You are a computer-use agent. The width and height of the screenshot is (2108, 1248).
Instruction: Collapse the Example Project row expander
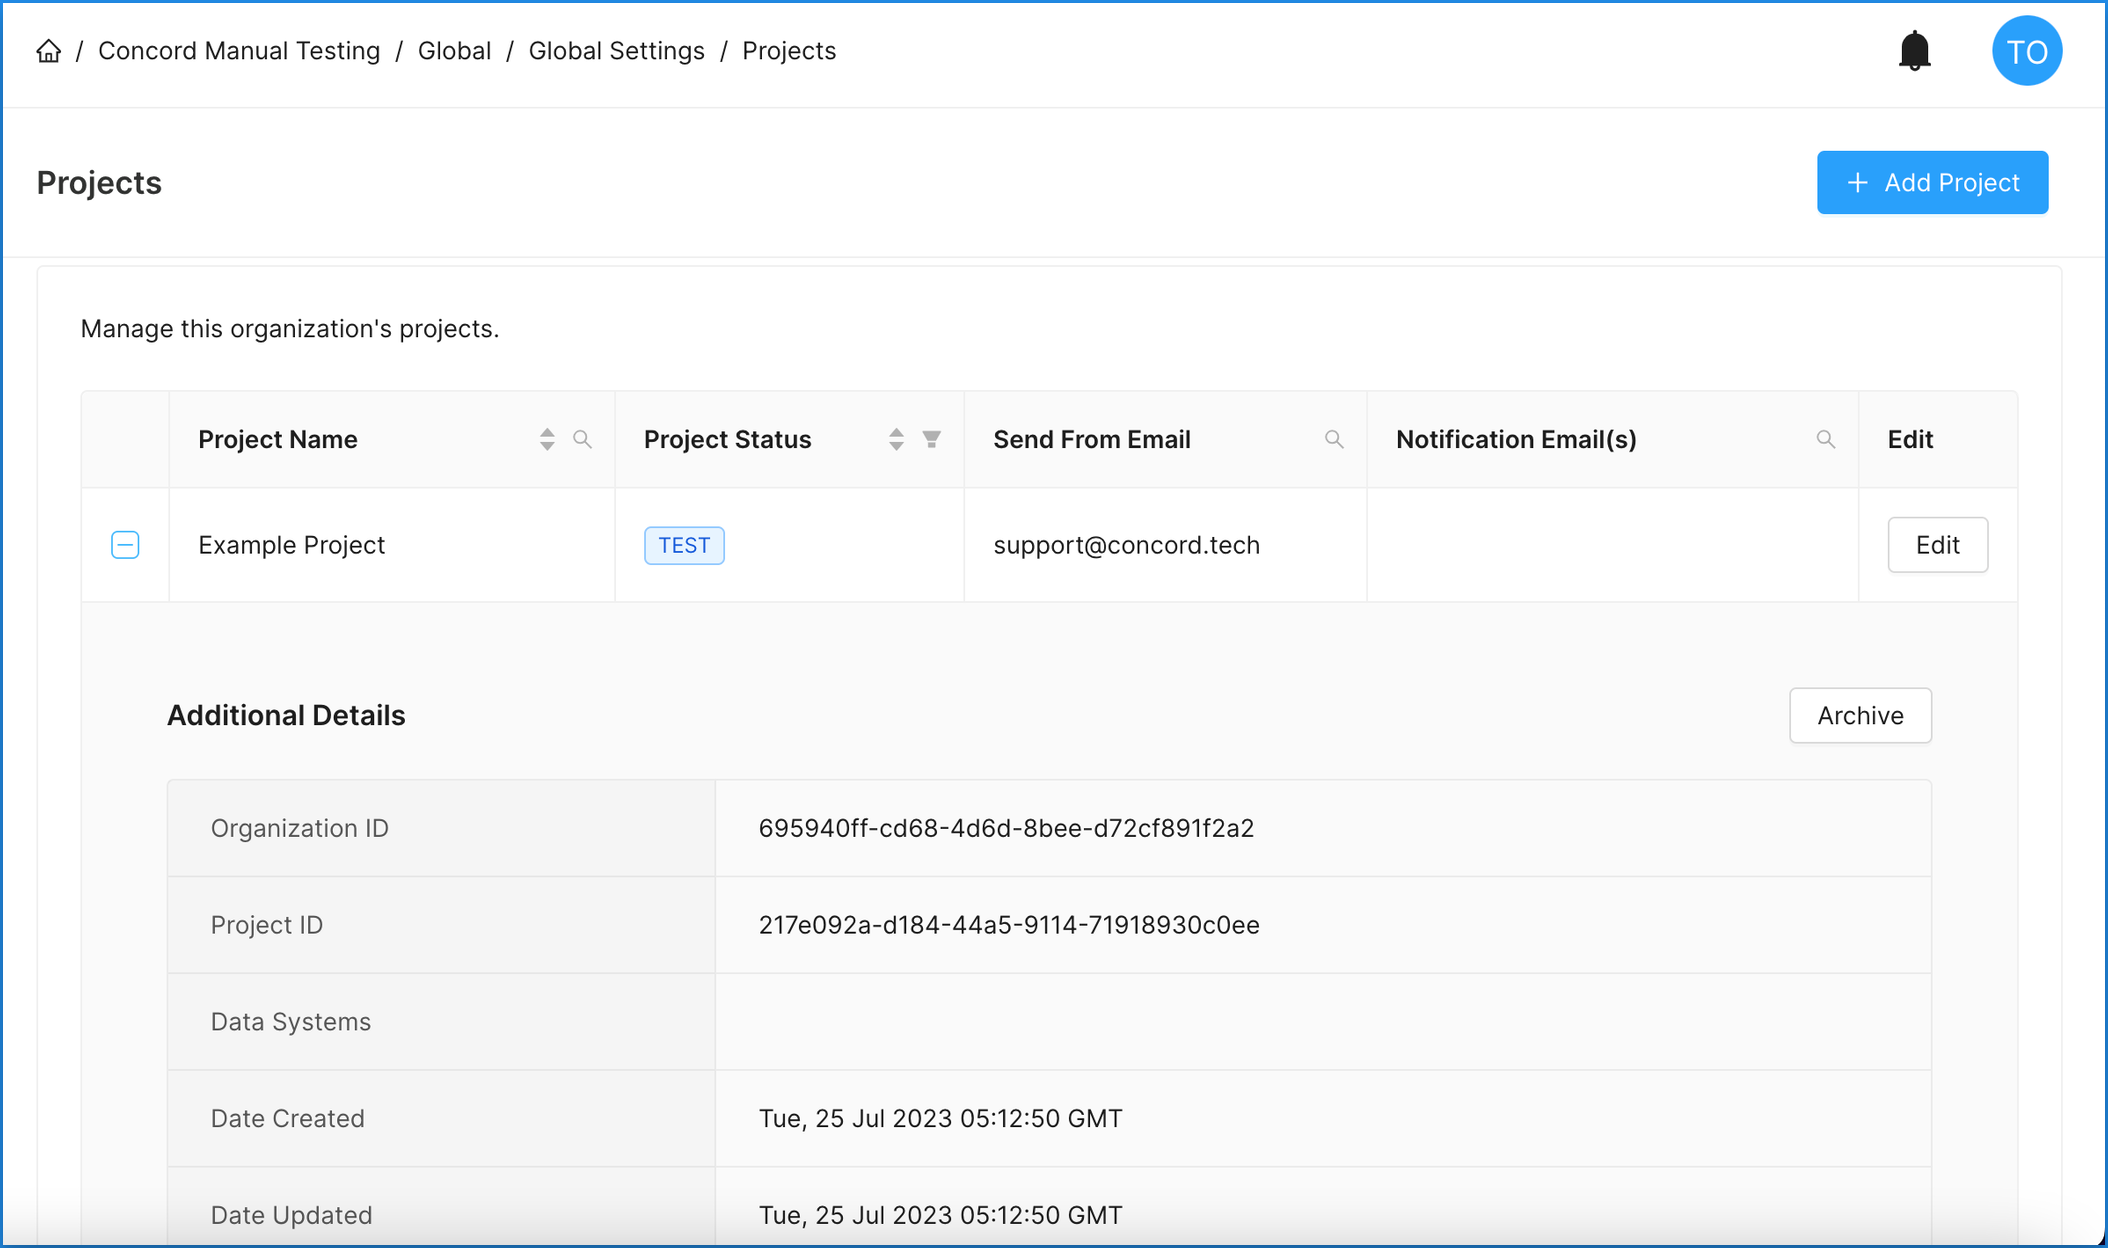(x=125, y=545)
